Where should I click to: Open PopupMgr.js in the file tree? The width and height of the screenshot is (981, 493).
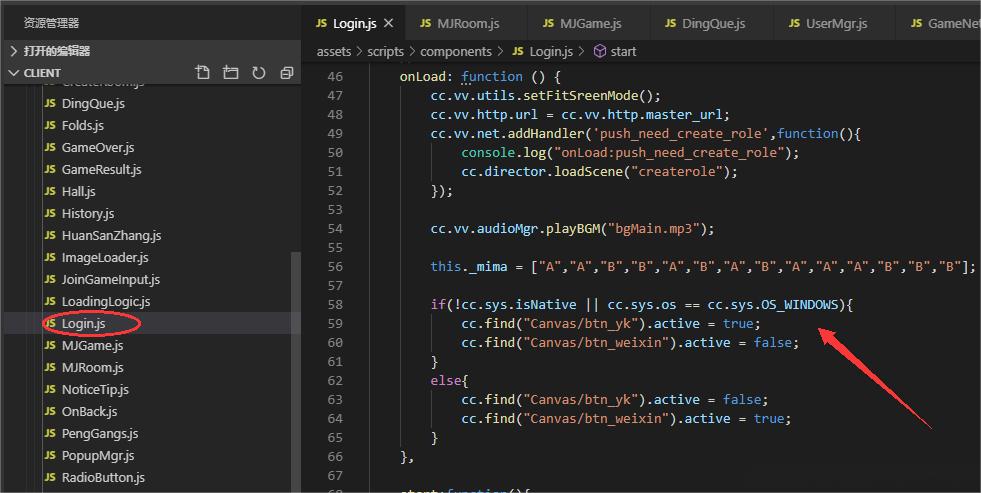98,455
